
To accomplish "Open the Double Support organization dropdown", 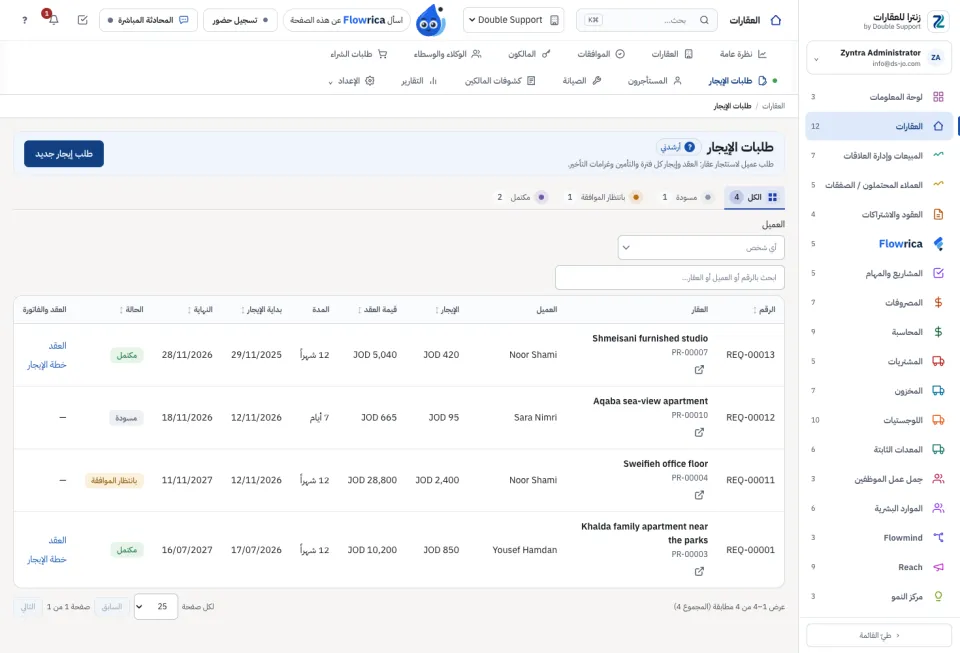I will click(x=514, y=20).
